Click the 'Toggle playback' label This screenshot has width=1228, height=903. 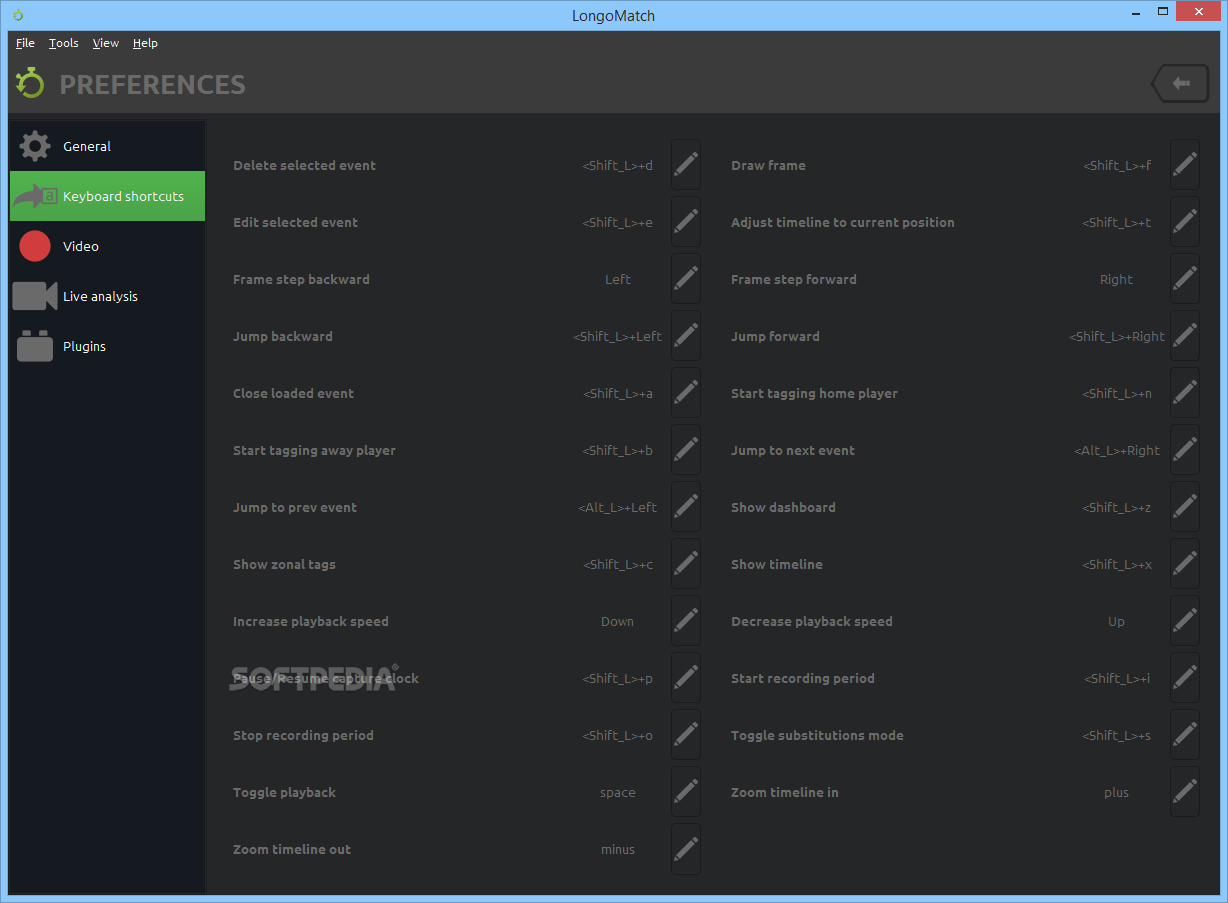point(284,792)
